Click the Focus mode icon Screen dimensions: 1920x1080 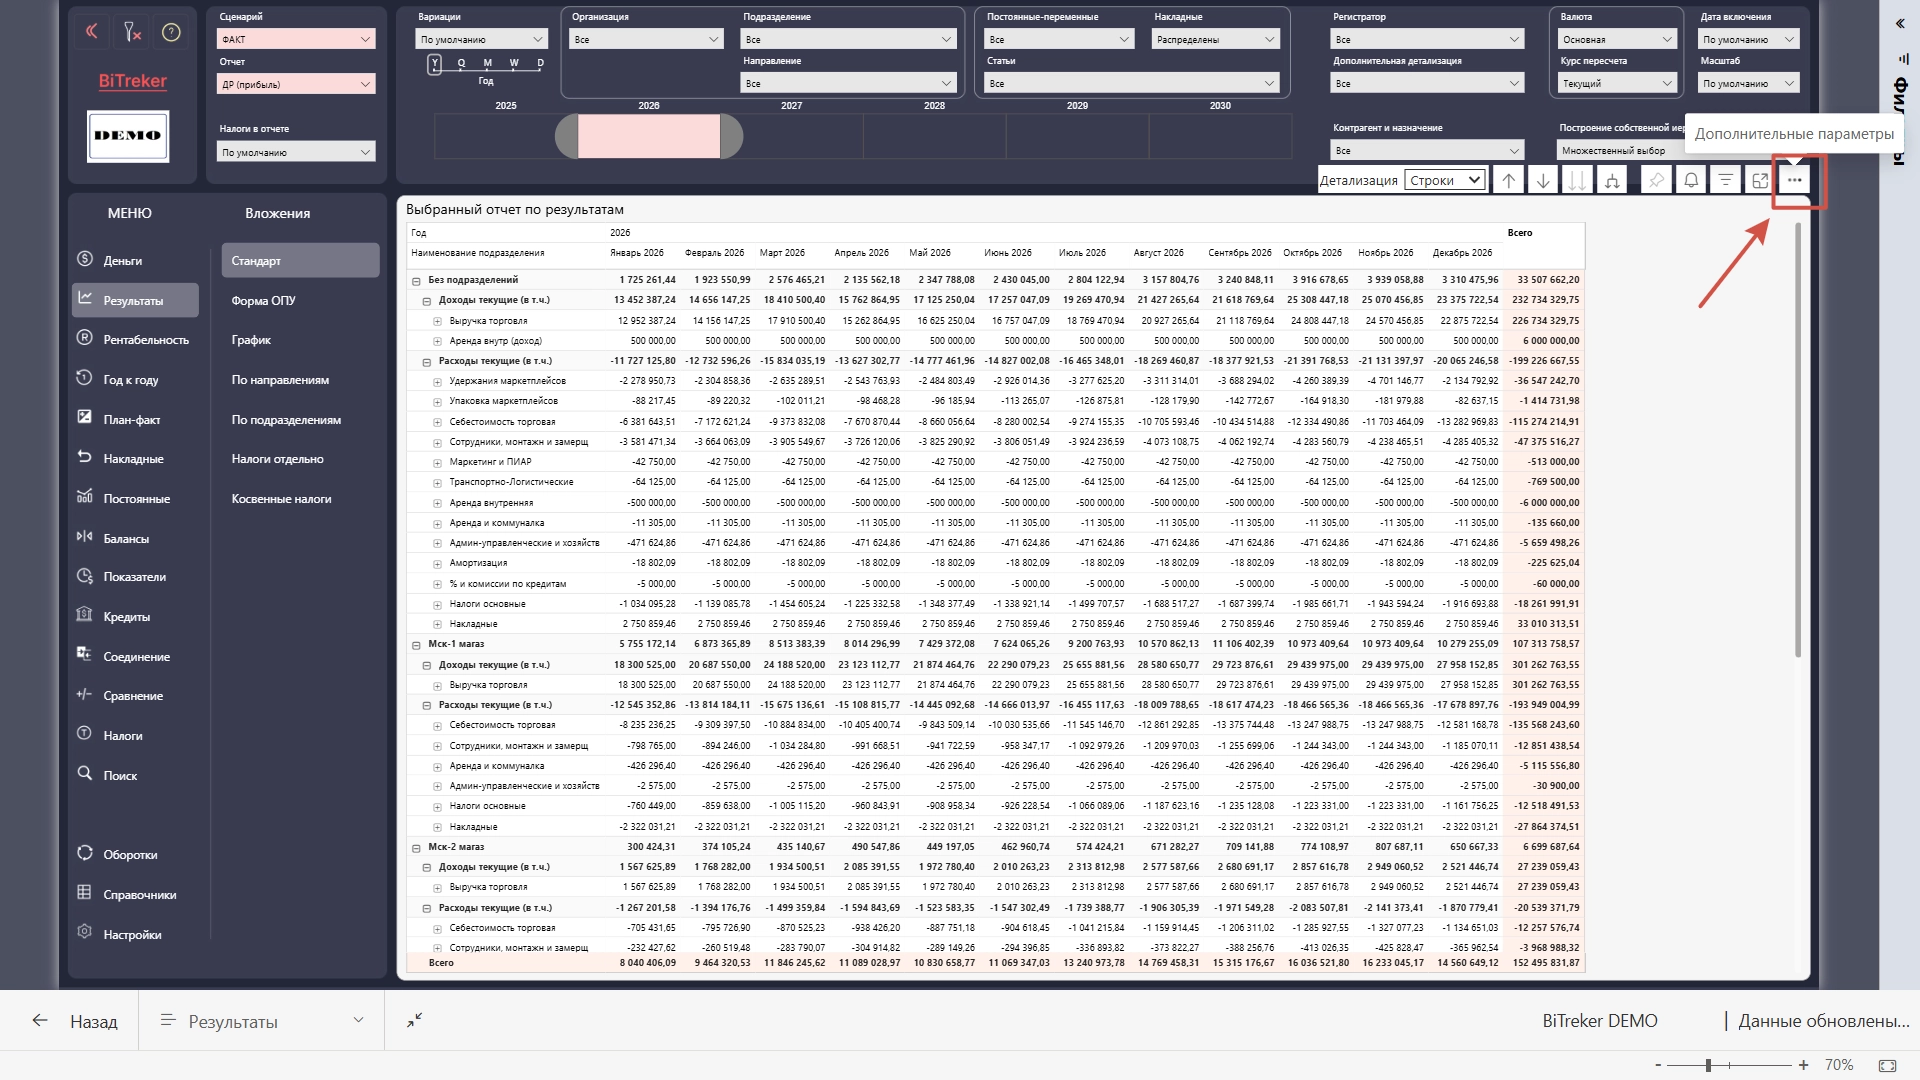1760,180
